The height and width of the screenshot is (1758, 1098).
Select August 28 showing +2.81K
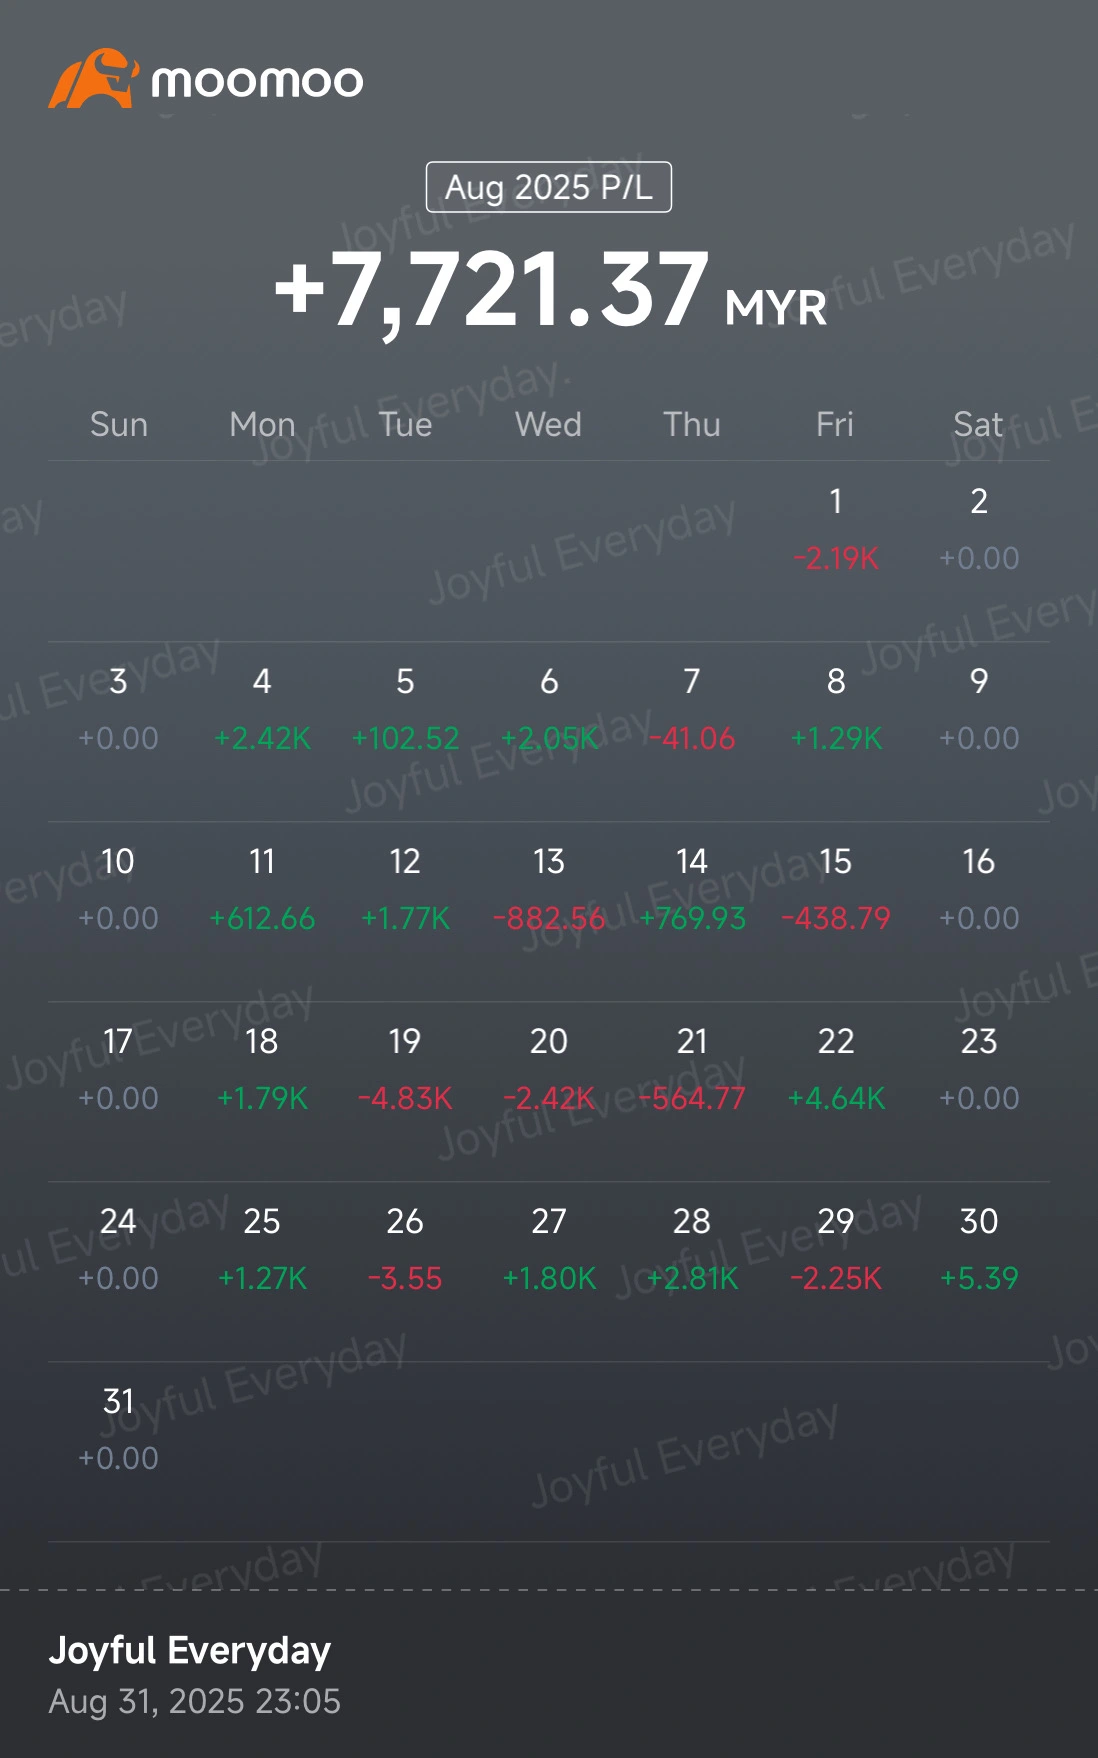(692, 1250)
